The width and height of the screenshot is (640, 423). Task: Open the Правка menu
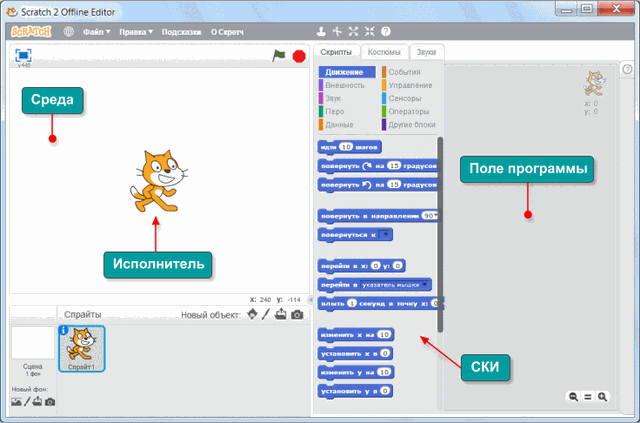pos(136,32)
